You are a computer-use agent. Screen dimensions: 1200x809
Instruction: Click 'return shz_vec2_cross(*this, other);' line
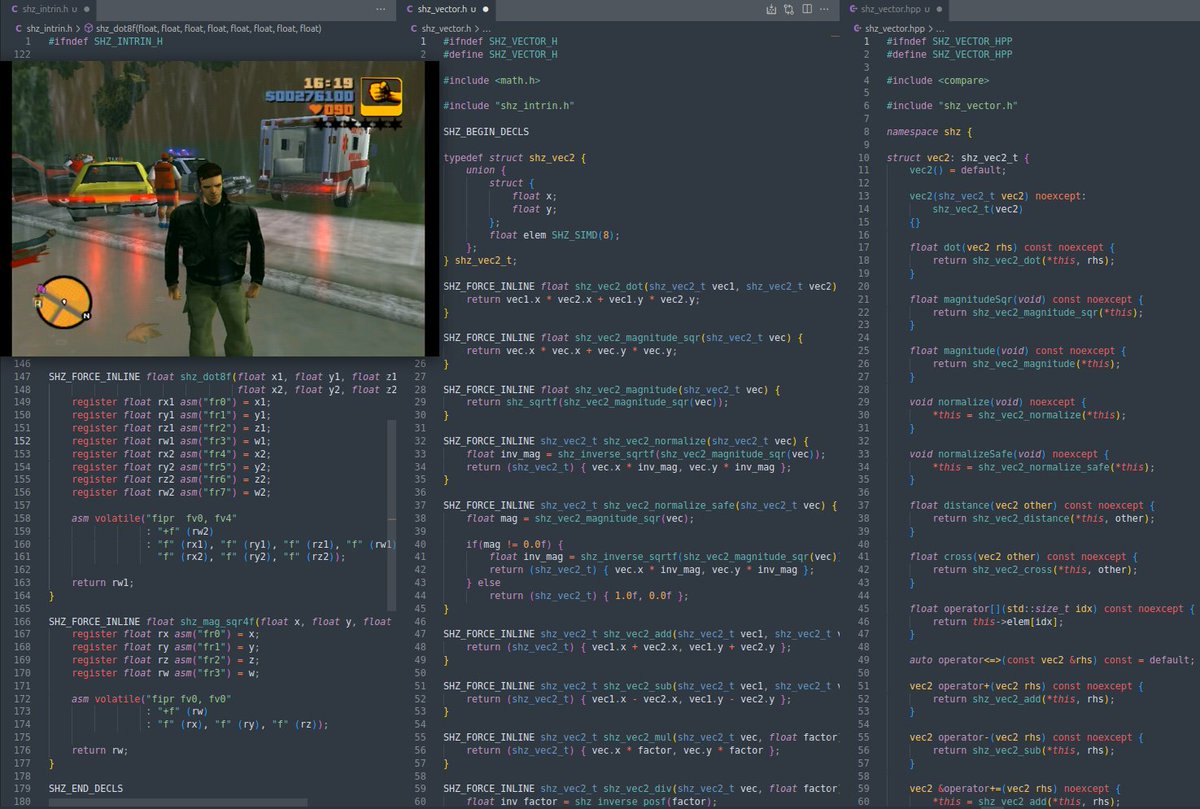(1036, 570)
